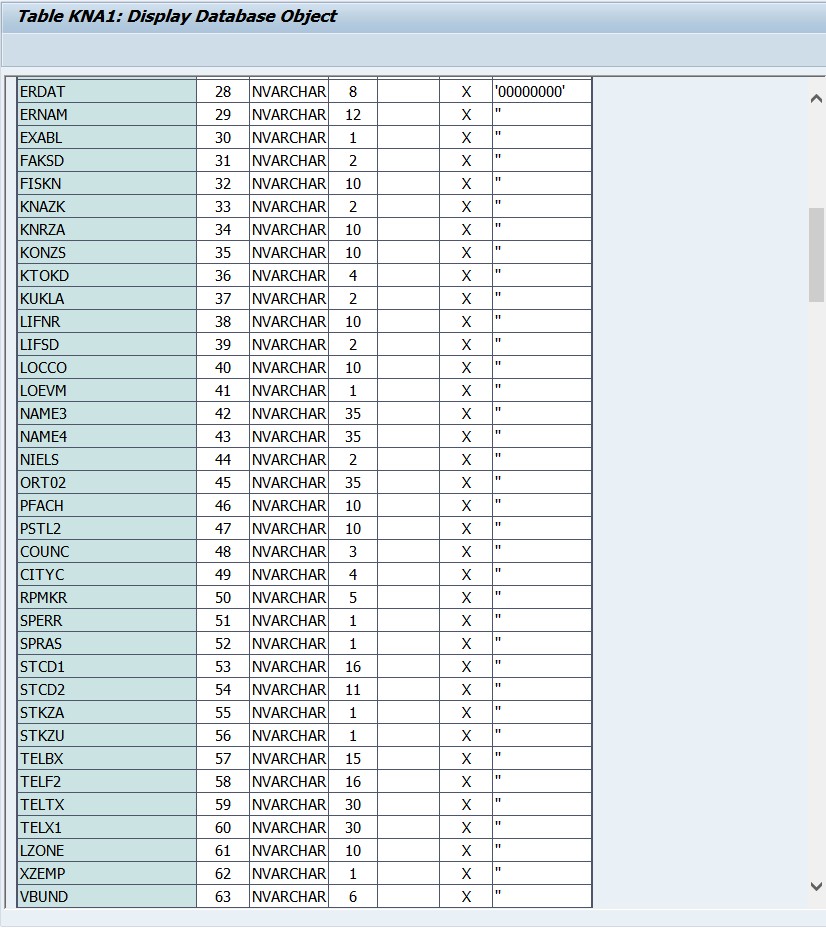Click the scroll up arrow

coord(816,99)
